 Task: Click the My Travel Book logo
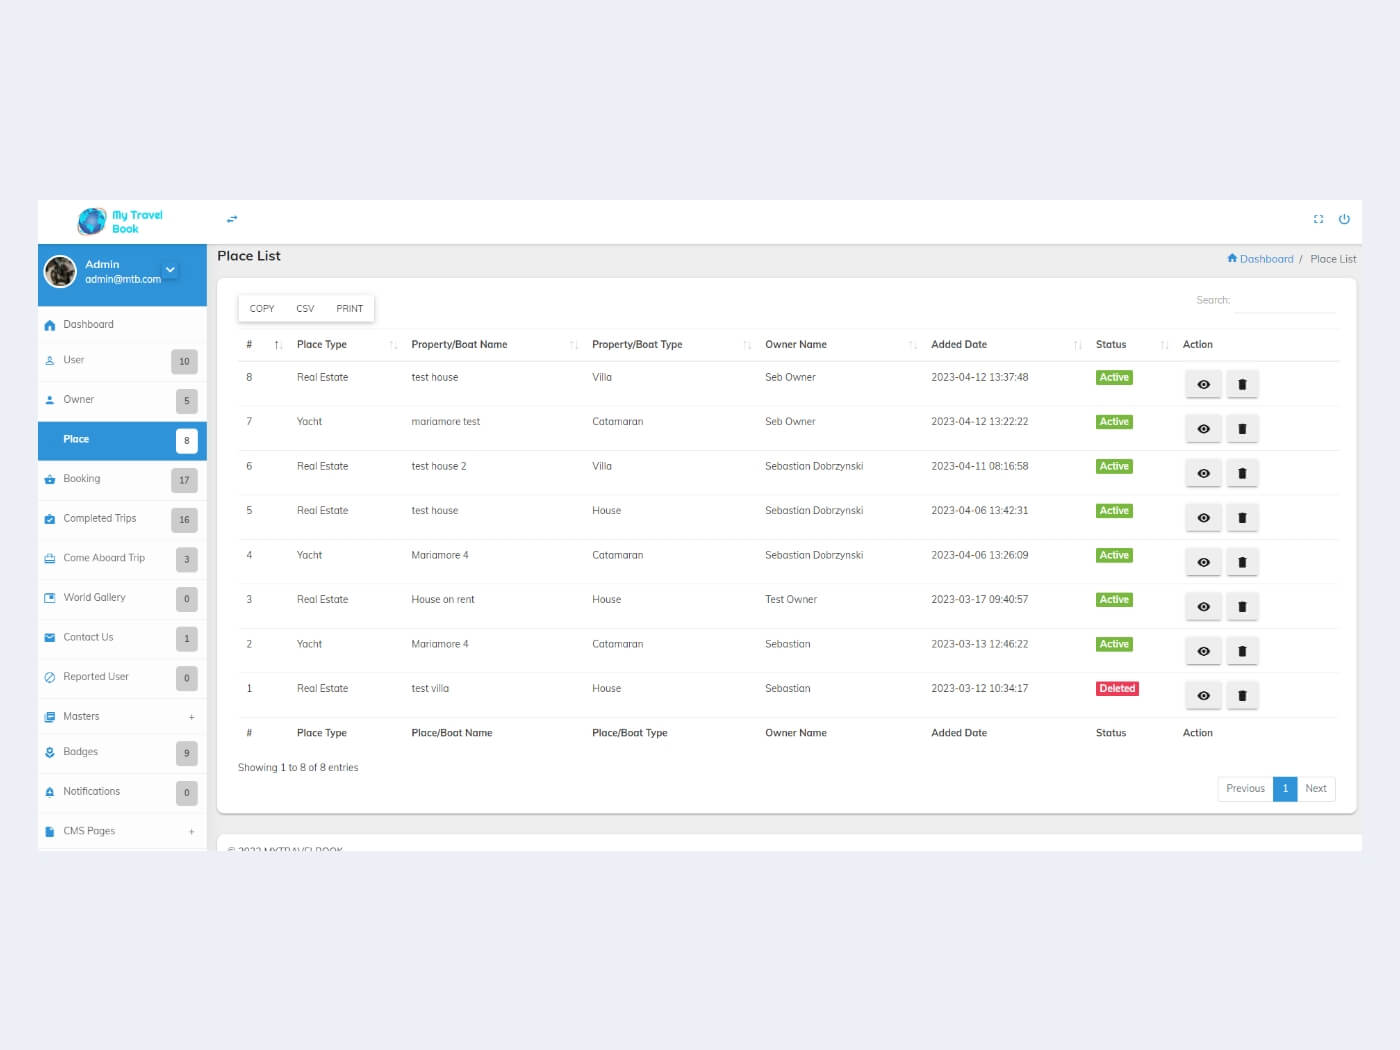point(121,221)
